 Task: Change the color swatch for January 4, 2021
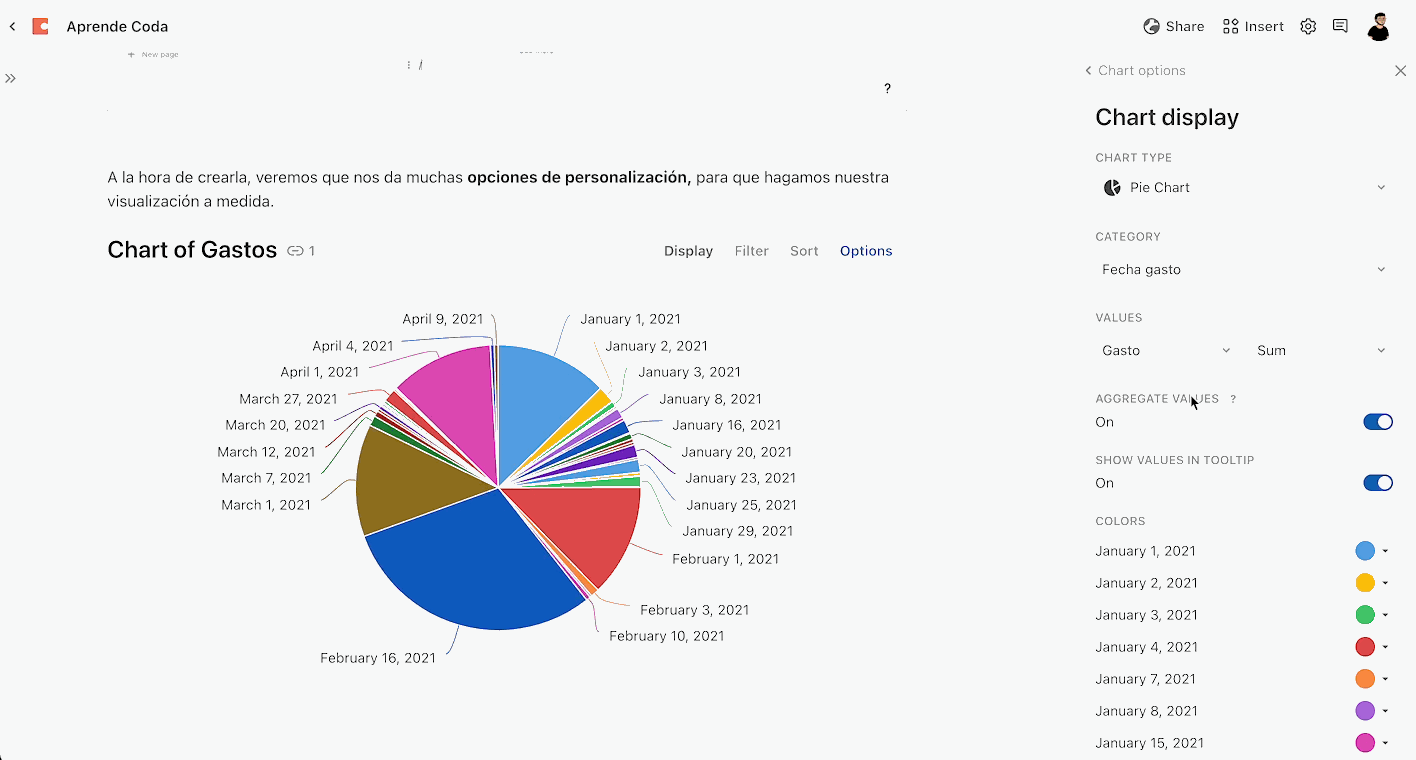pos(1365,647)
